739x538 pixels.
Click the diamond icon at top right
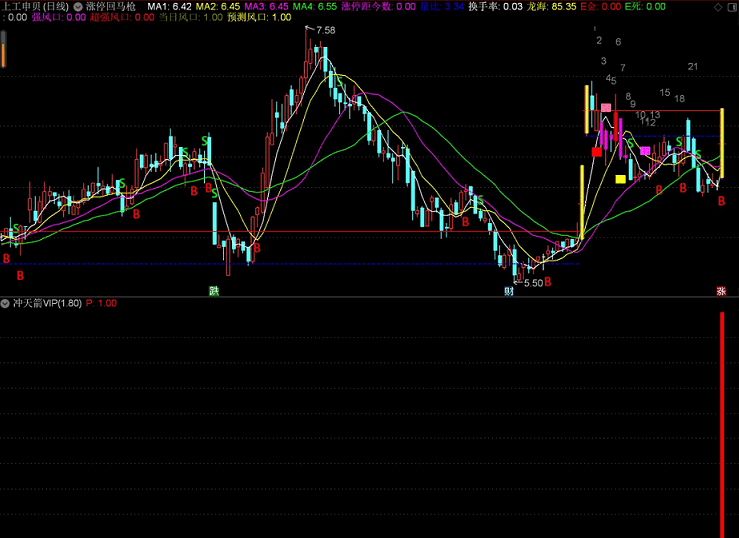point(718,7)
